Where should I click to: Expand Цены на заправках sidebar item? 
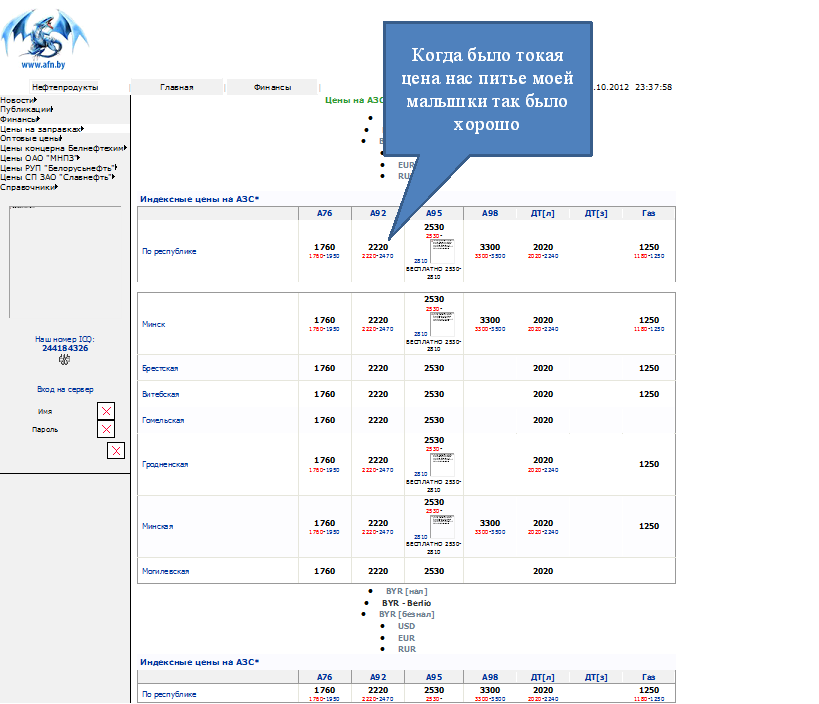click(40, 129)
